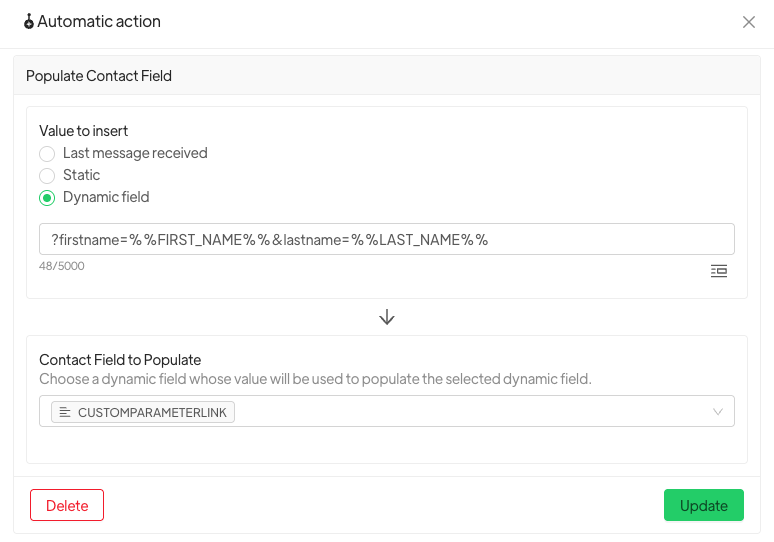Screen dimensions: 774x542
Task: Choose the Static radio option
Action: click(x=47, y=176)
